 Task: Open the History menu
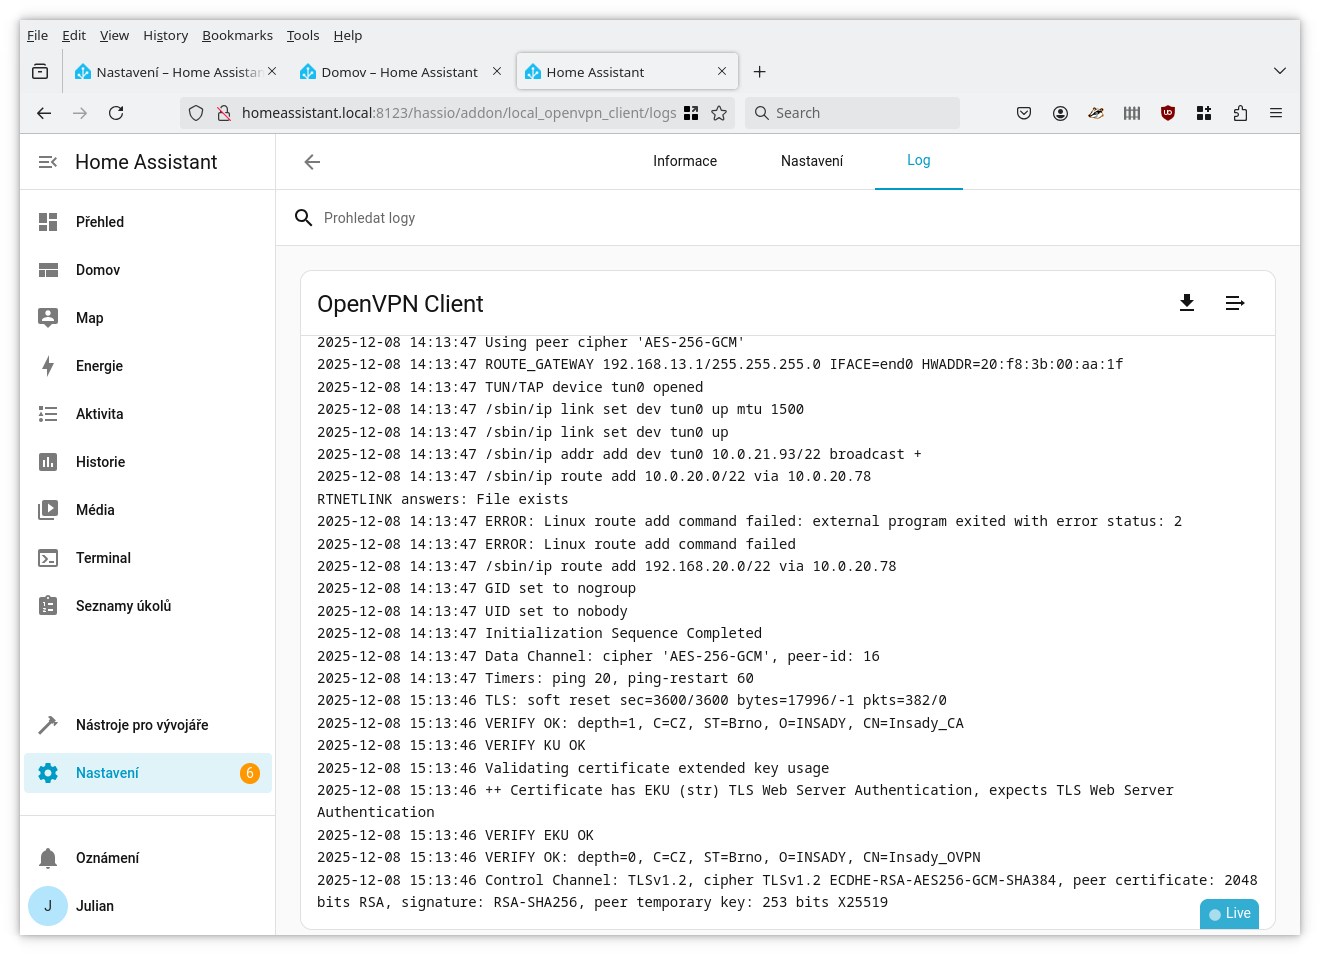click(165, 35)
